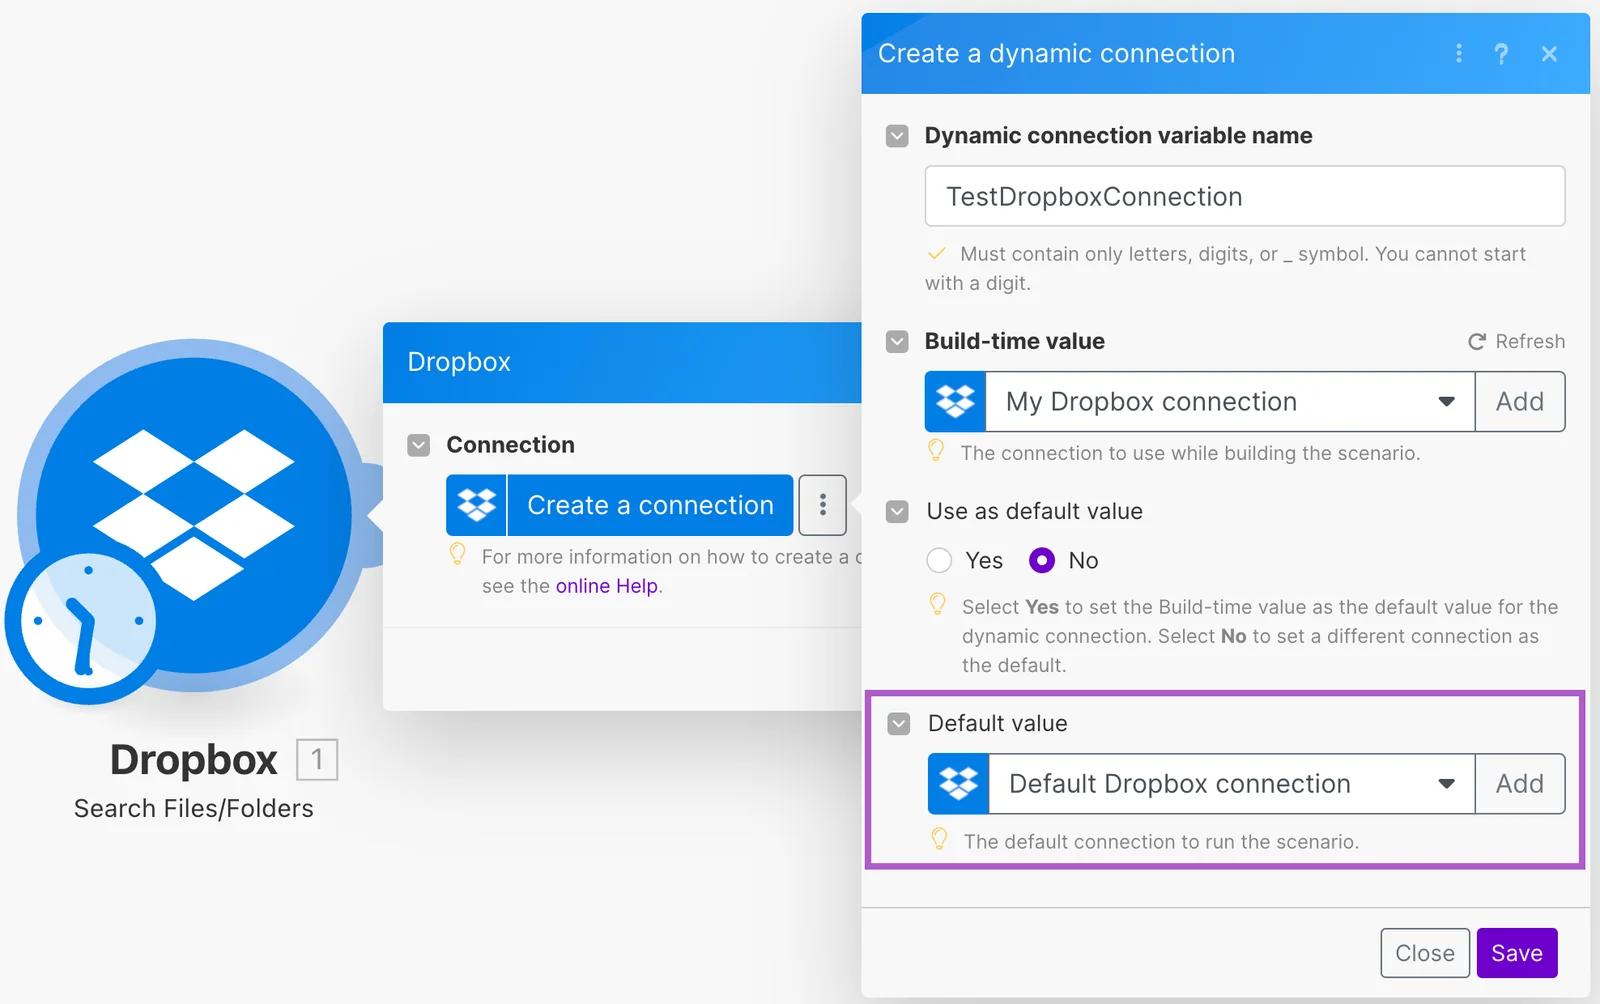This screenshot has height=1004, width=1600.
Task: Collapse the Connection section in Dropbox panel
Action: pyautogui.click(x=419, y=445)
